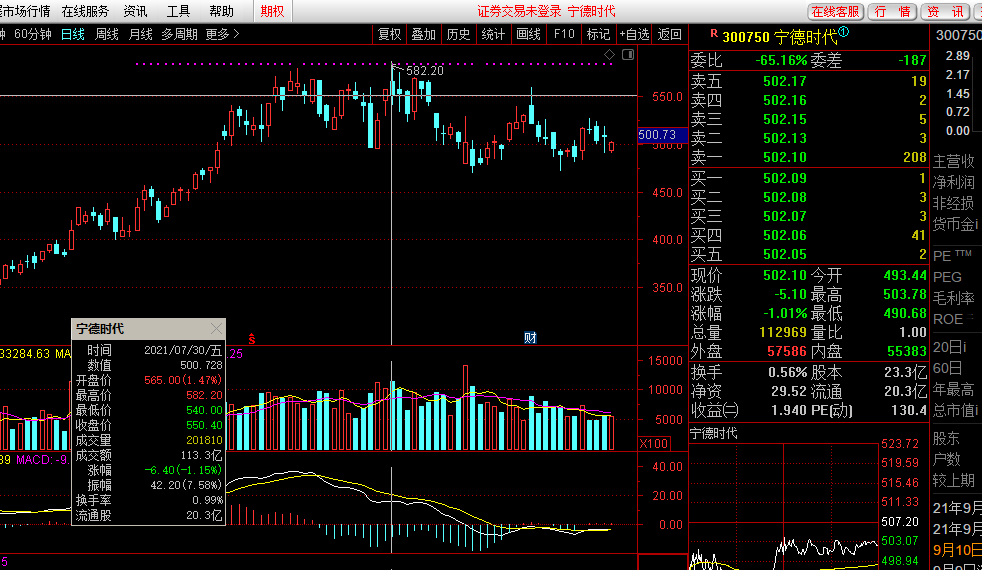Image resolution: width=982 pixels, height=570 pixels.
Task: Open the 资讯 menu in menu bar
Action: pos(135,11)
